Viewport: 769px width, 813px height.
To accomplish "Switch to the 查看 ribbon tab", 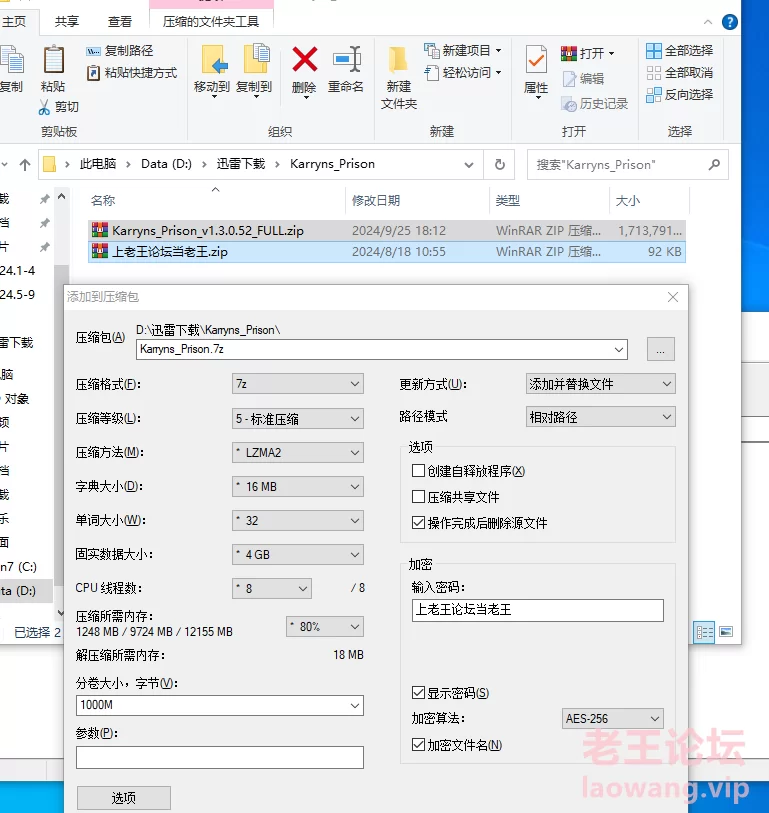I will pos(120,21).
